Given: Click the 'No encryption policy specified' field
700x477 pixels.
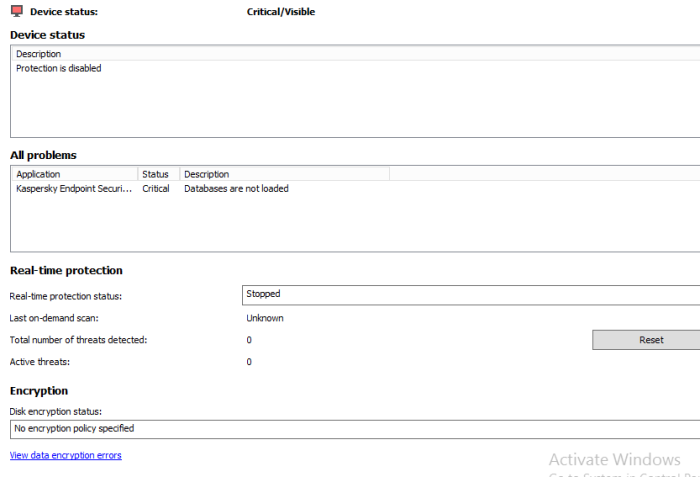Looking at the screenshot, I should (350, 428).
